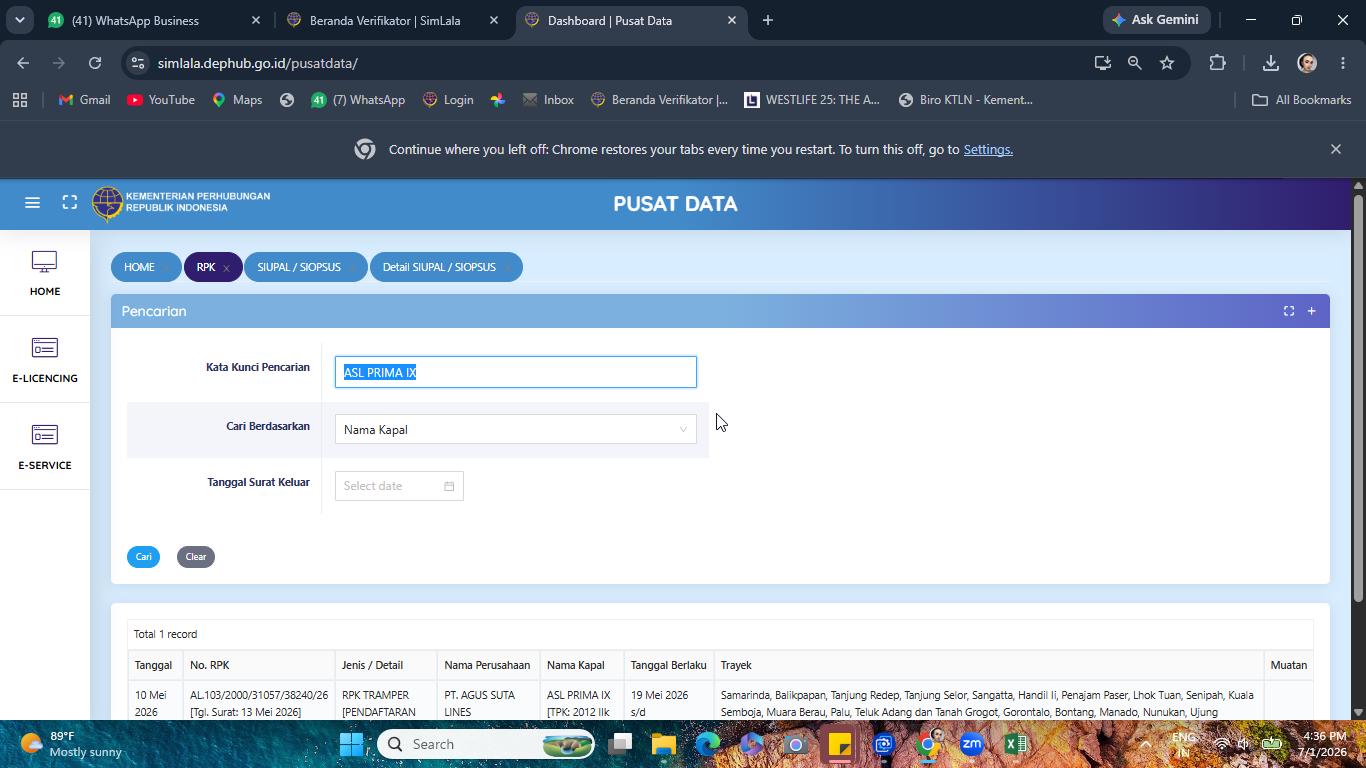
Task: Select the RPK page tab
Action: point(206,267)
